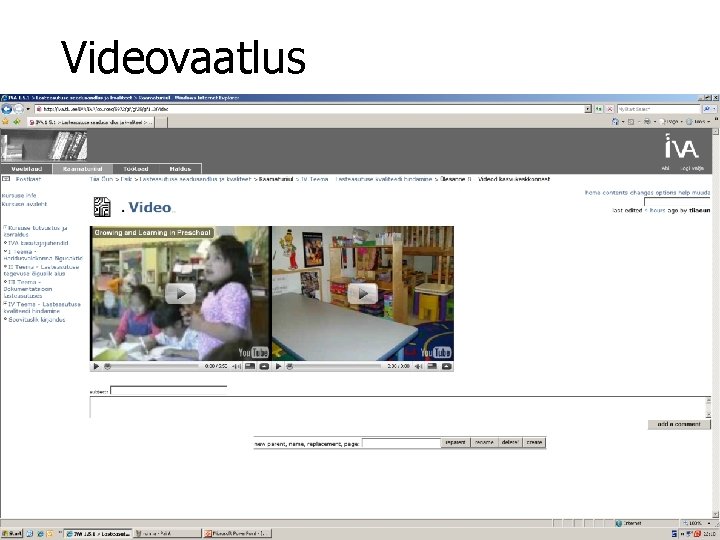Click the wiki contents link
This screenshot has width=720, height=540.
pos(615,192)
